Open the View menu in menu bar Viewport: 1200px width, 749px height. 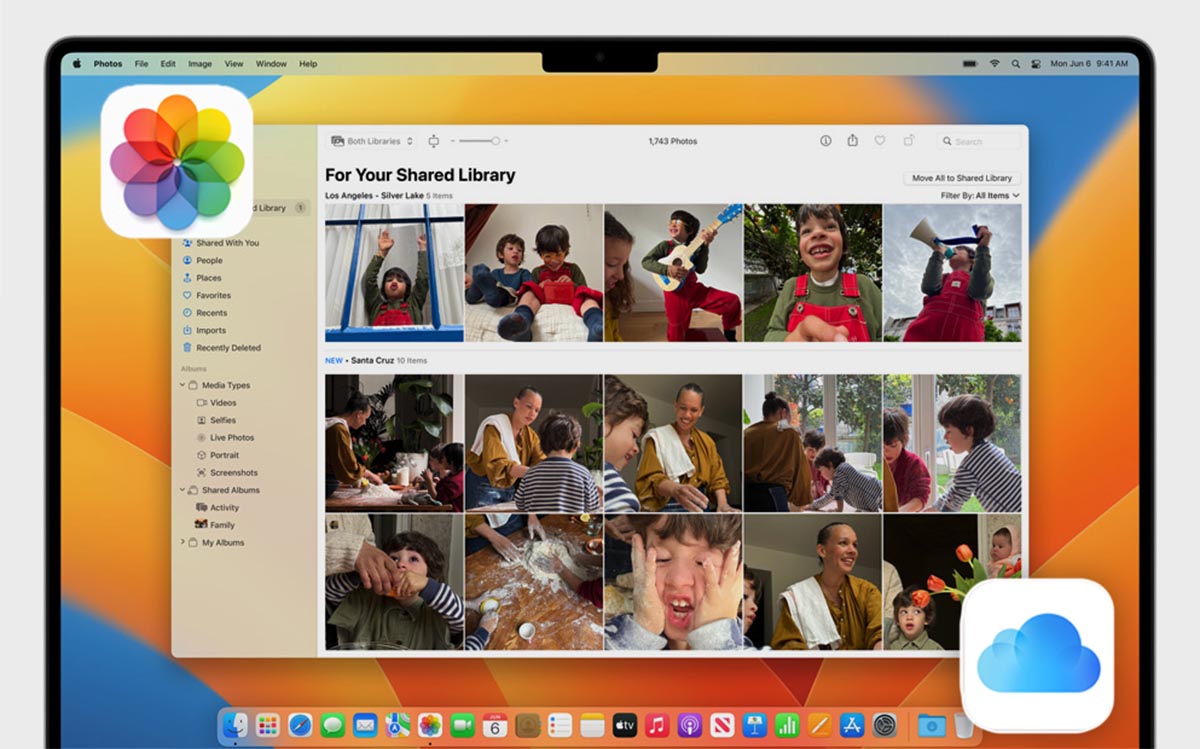pos(233,64)
